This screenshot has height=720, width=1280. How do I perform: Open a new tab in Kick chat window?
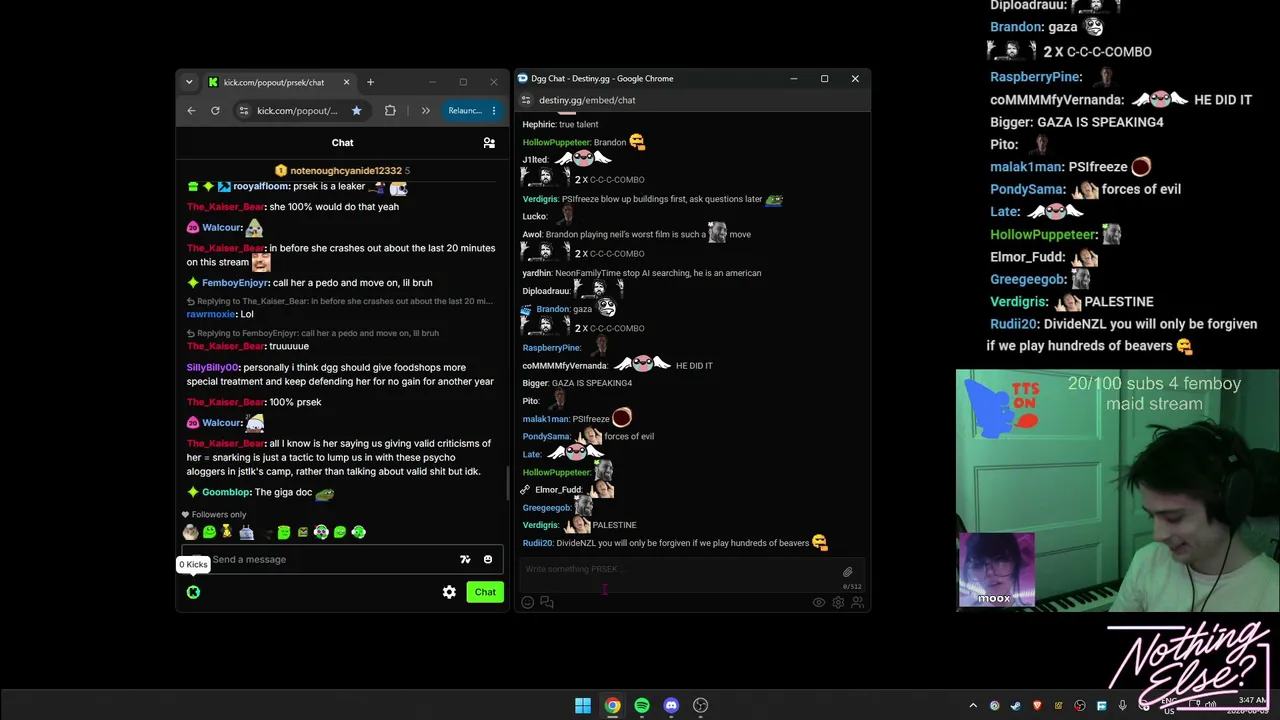coord(370,82)
